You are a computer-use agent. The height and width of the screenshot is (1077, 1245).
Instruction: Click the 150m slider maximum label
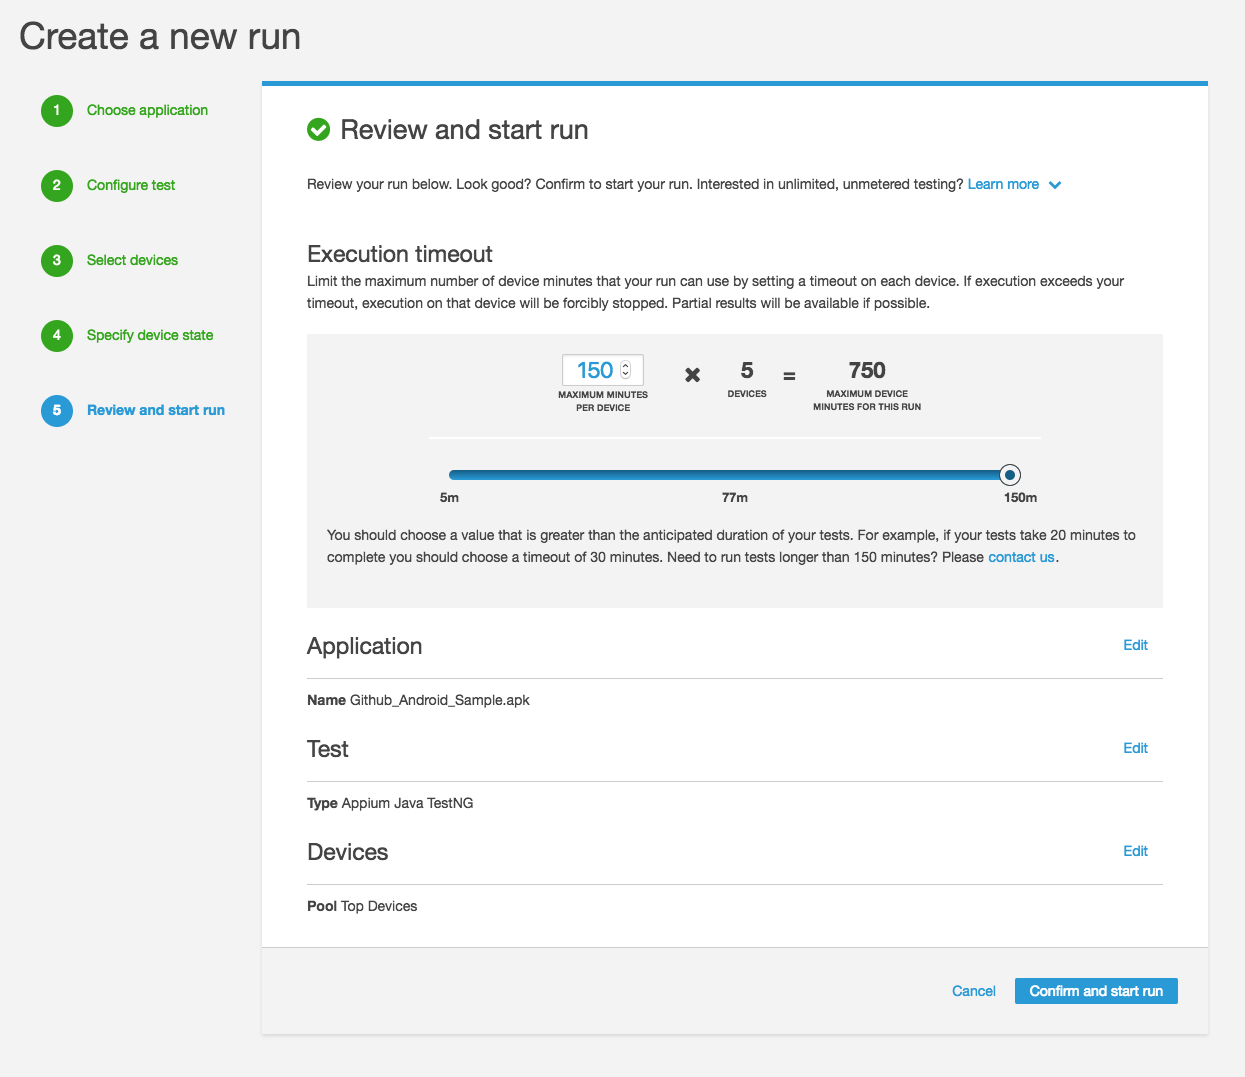[x=1020, y=497]
